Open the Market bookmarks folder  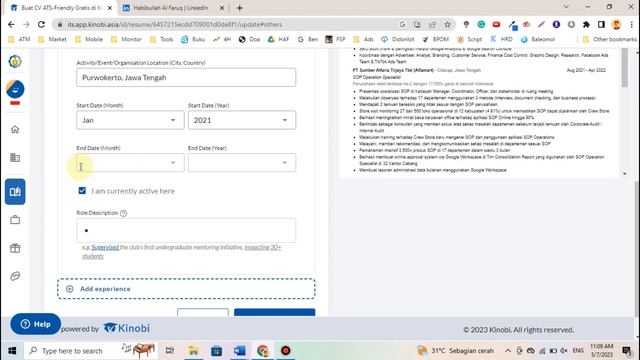[52, 39]
